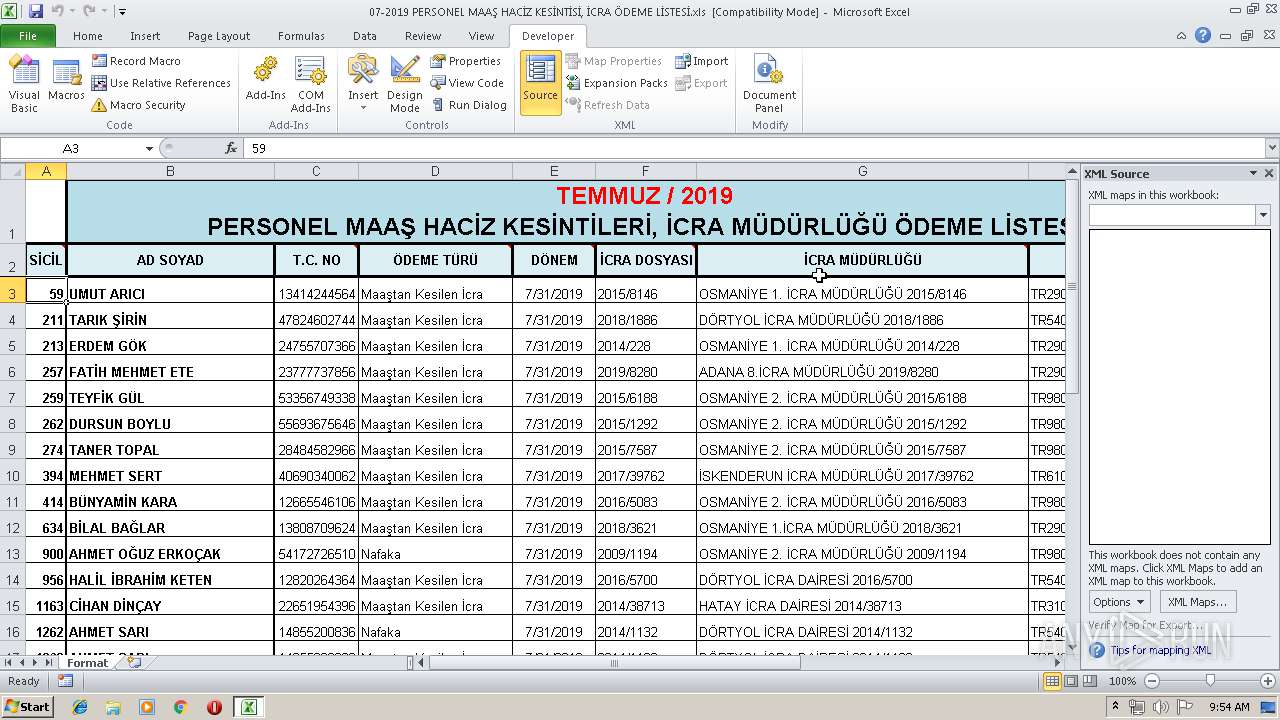This screenshot has width=1280, height=720.
Task: Click the Save icon in quick access toolbar
Action: tap(36, 11)
